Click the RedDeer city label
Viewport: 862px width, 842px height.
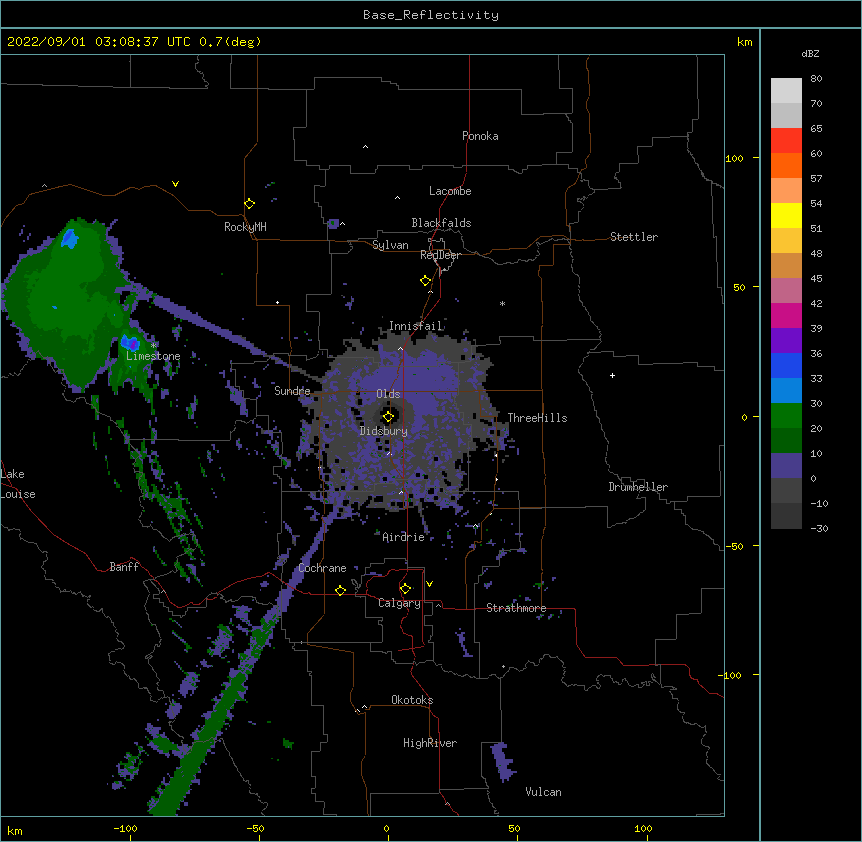[440, 255]
